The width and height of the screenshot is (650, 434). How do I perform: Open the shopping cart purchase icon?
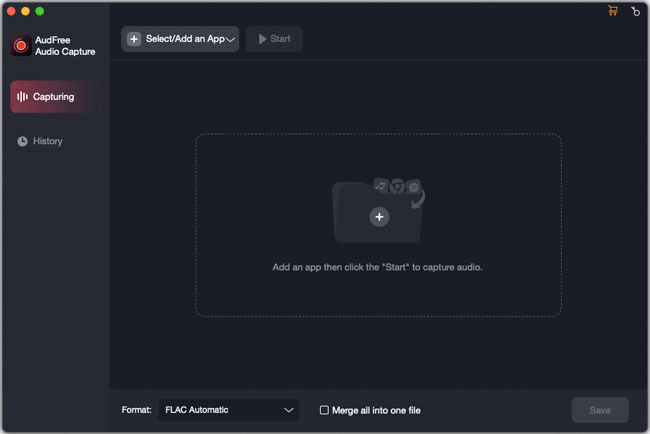coord(613,11)
